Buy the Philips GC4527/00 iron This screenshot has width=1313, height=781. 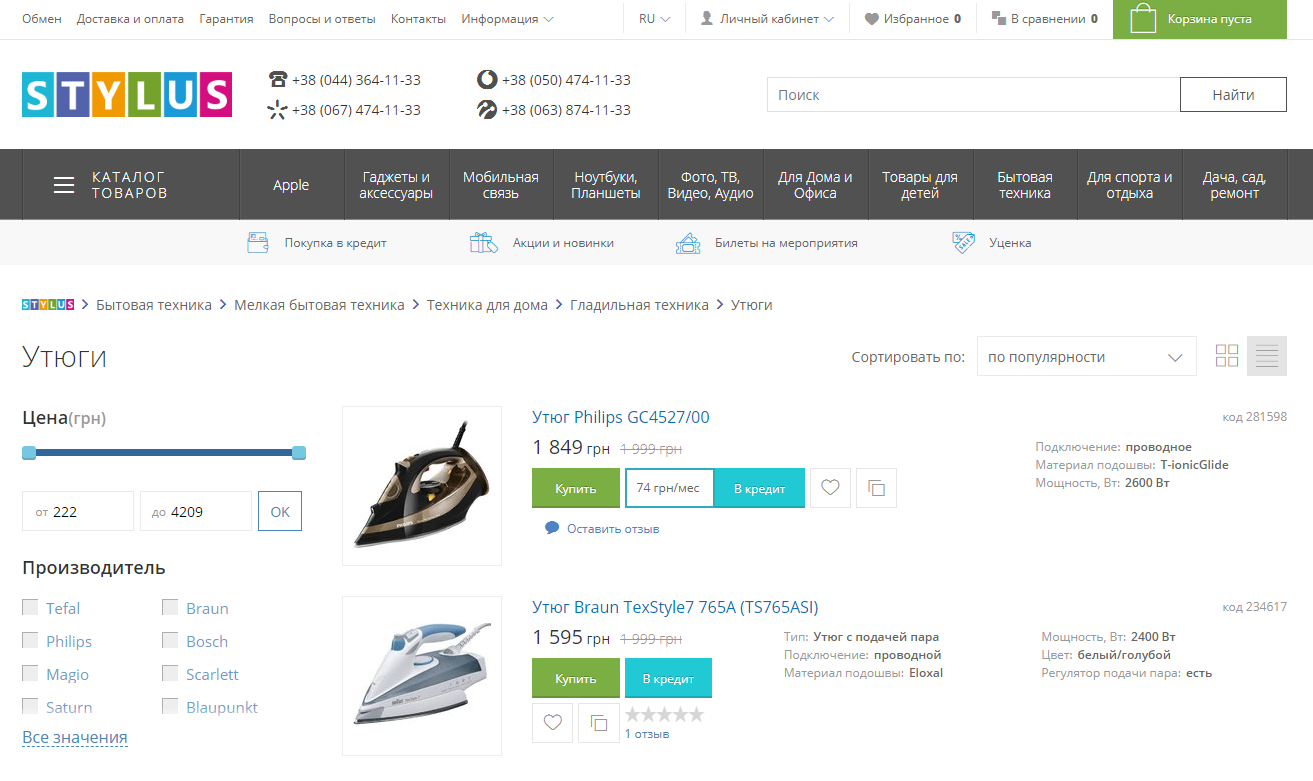point(576,488)
